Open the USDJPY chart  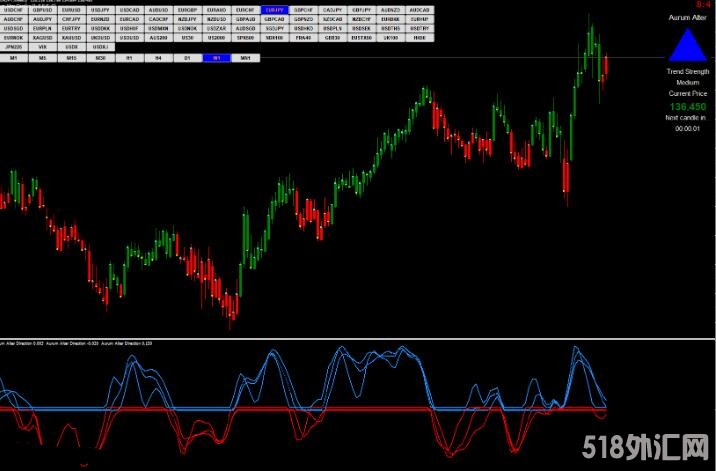[x=101, y=10]
